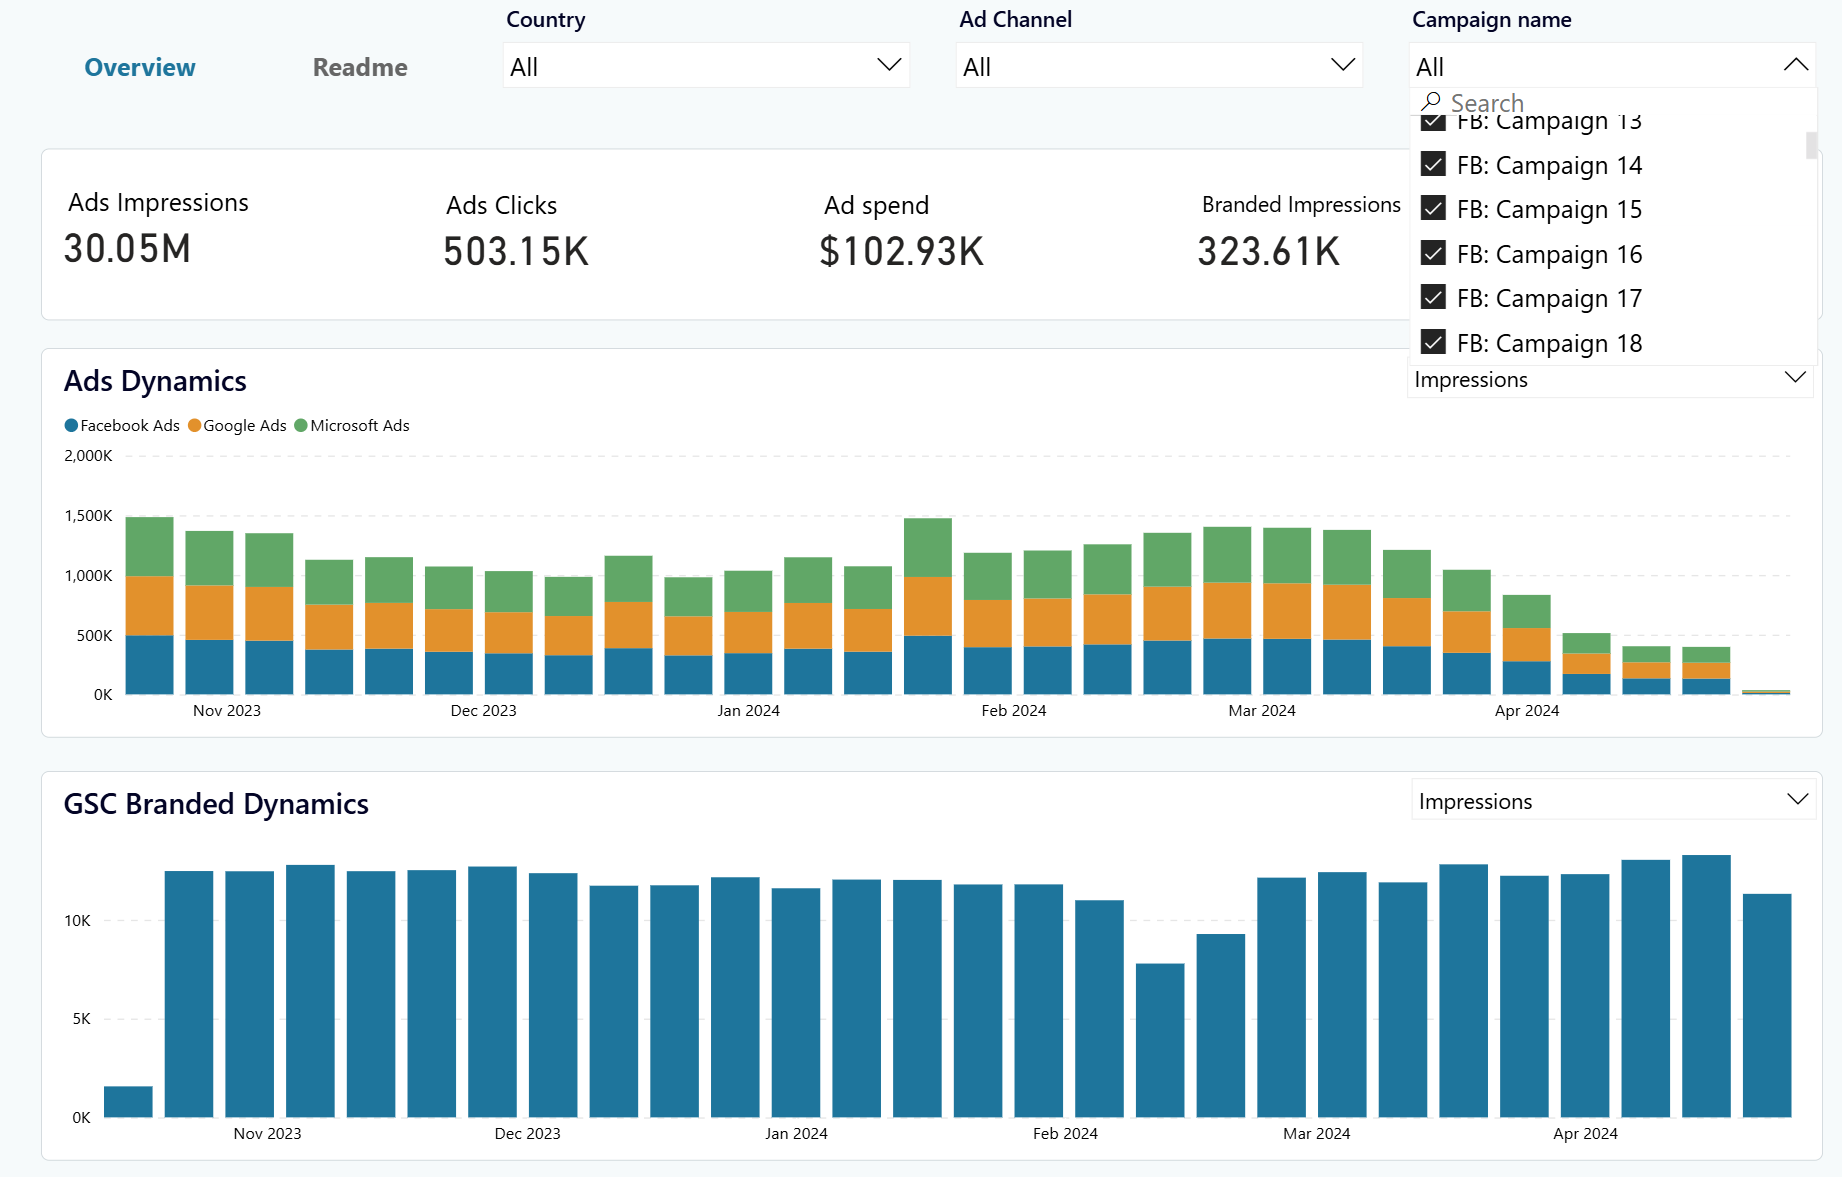This screenshot has width=1842, height=1177.
Task: Click the GSC Branded Dynamics title
Action: pyautogui.click(x=216, y=804)
